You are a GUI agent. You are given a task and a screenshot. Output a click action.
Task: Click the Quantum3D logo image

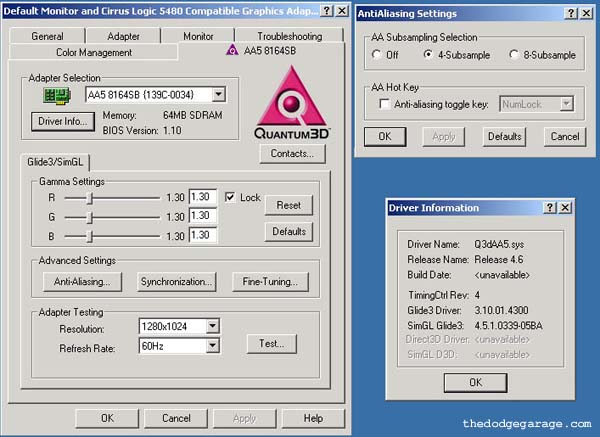[x=292, y=103]
